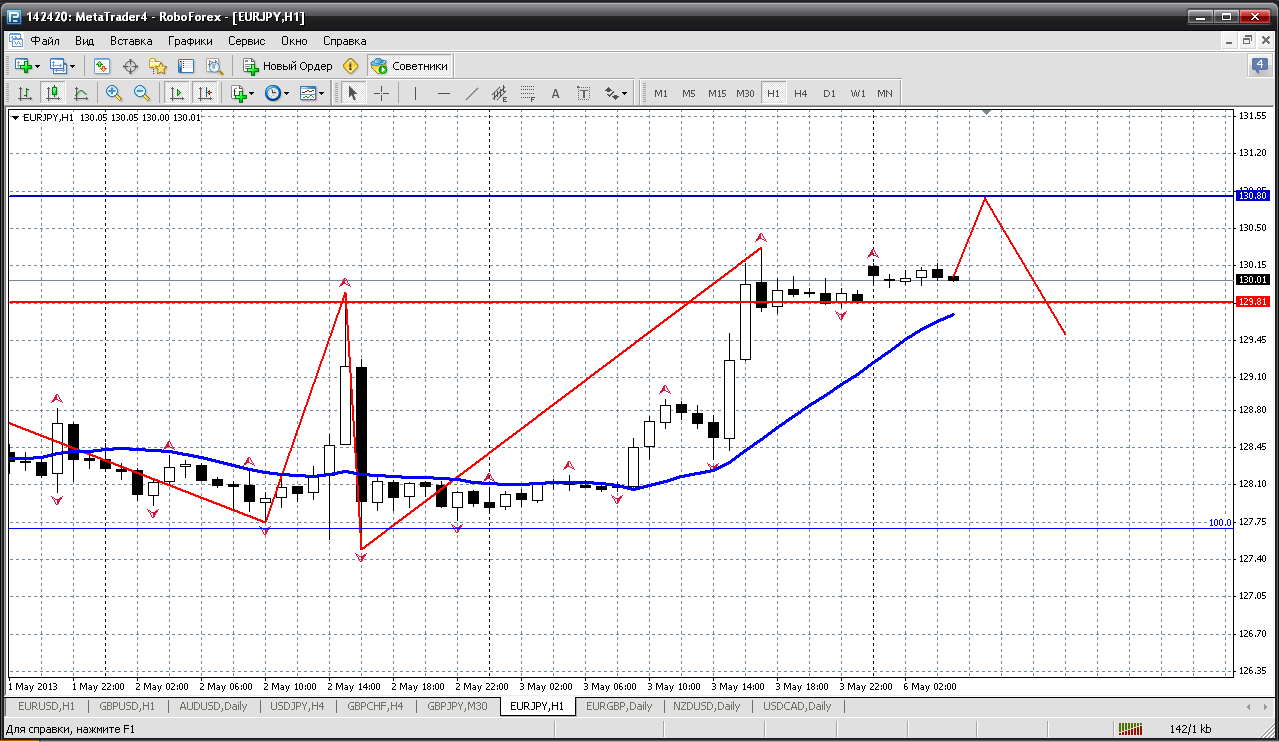Screen dimensions: 1279x742
Task: Set timeframe to M5
Action: [x=689, y=93]
